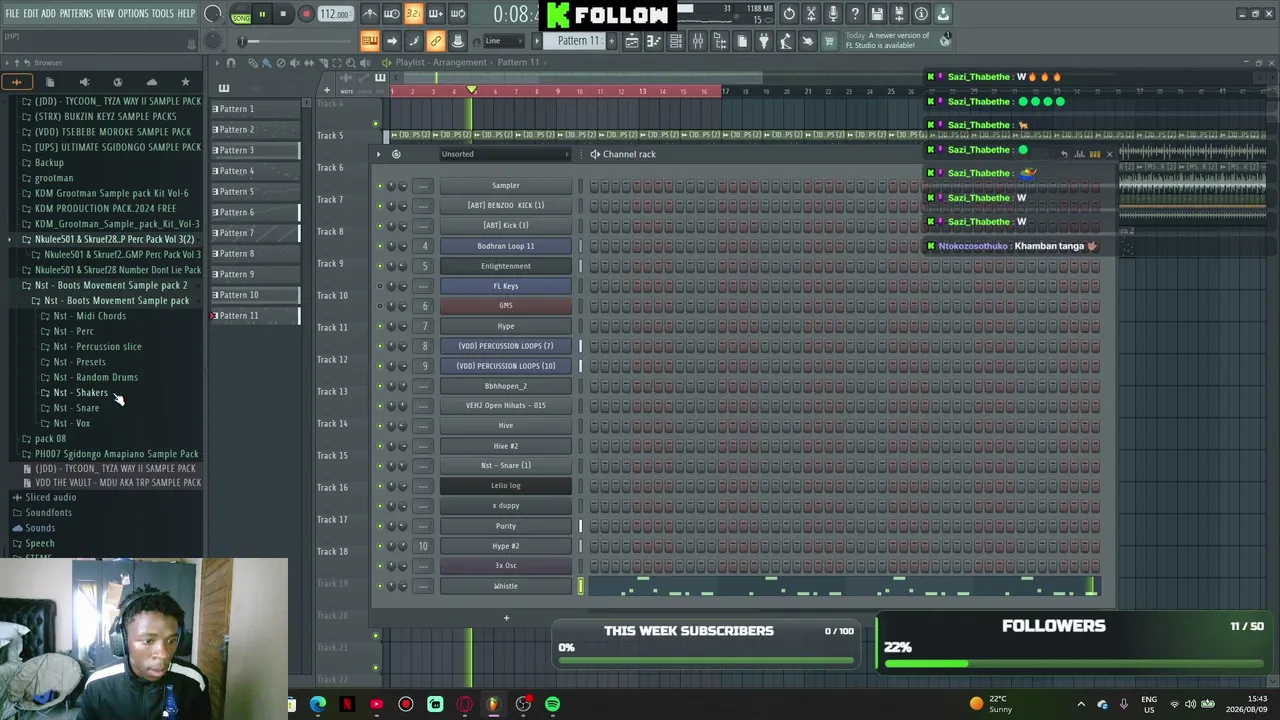This screenshot has width=1280, height=720.
Task: Select the playlist Draw pencil tool
Action: tap(253, 62)
